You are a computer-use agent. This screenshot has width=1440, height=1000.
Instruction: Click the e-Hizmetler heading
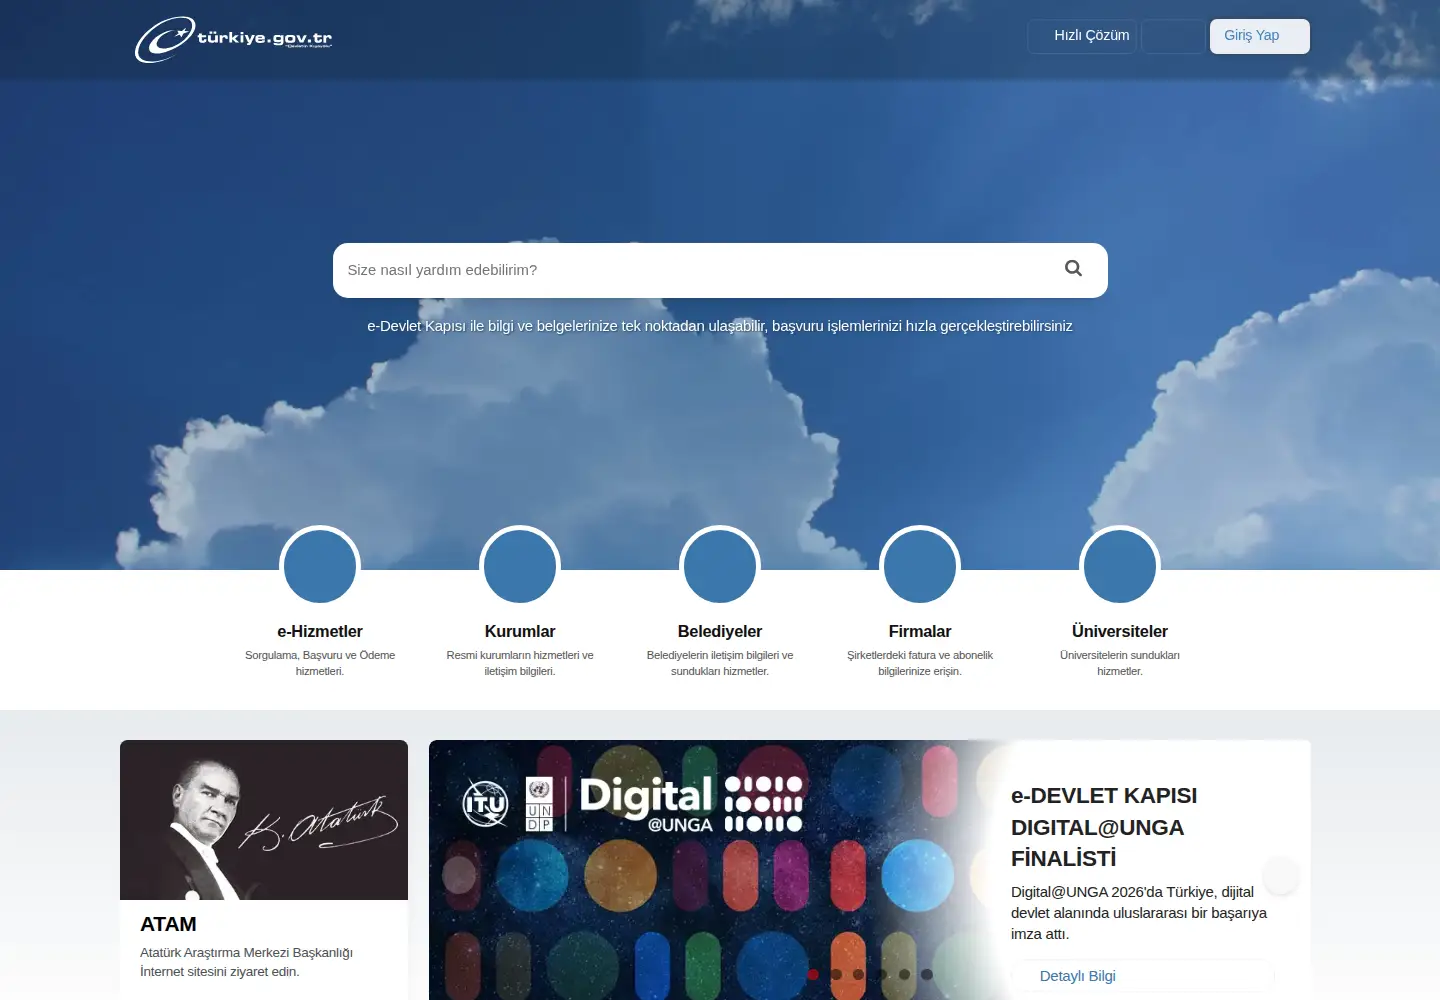point(320,631)
